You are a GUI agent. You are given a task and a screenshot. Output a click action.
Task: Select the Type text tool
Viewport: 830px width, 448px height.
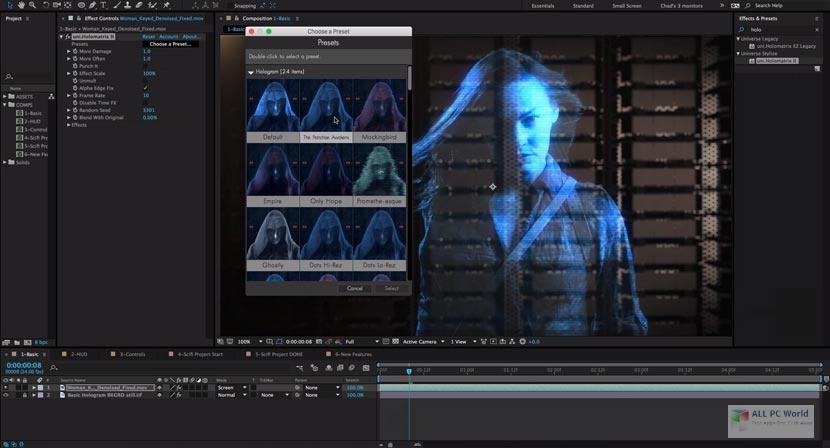[103, 5]
